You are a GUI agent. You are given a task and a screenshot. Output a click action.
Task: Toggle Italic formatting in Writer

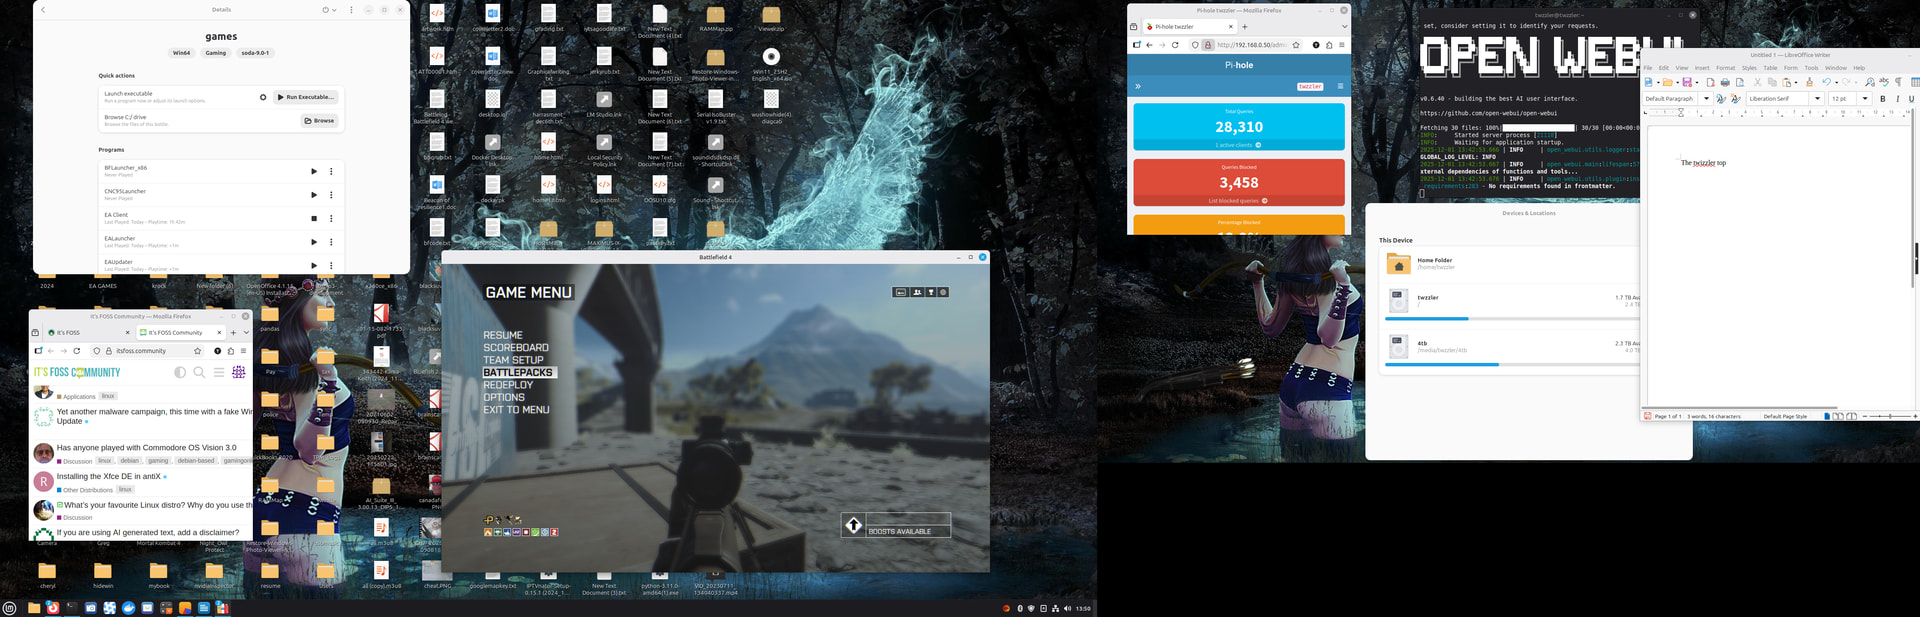[x=1898, y=99]
